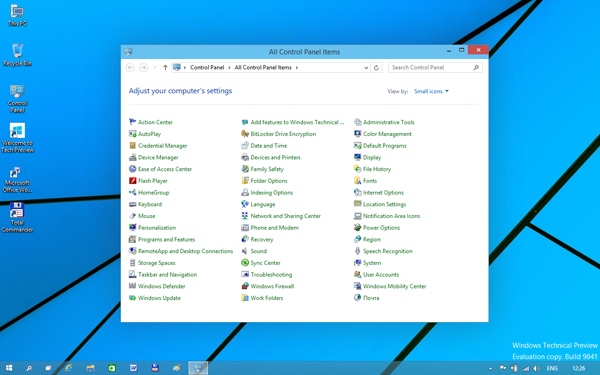This screenshot has width=600, height=375.
Task: Open the Action Center flag icon
Action: coord(132,122)
